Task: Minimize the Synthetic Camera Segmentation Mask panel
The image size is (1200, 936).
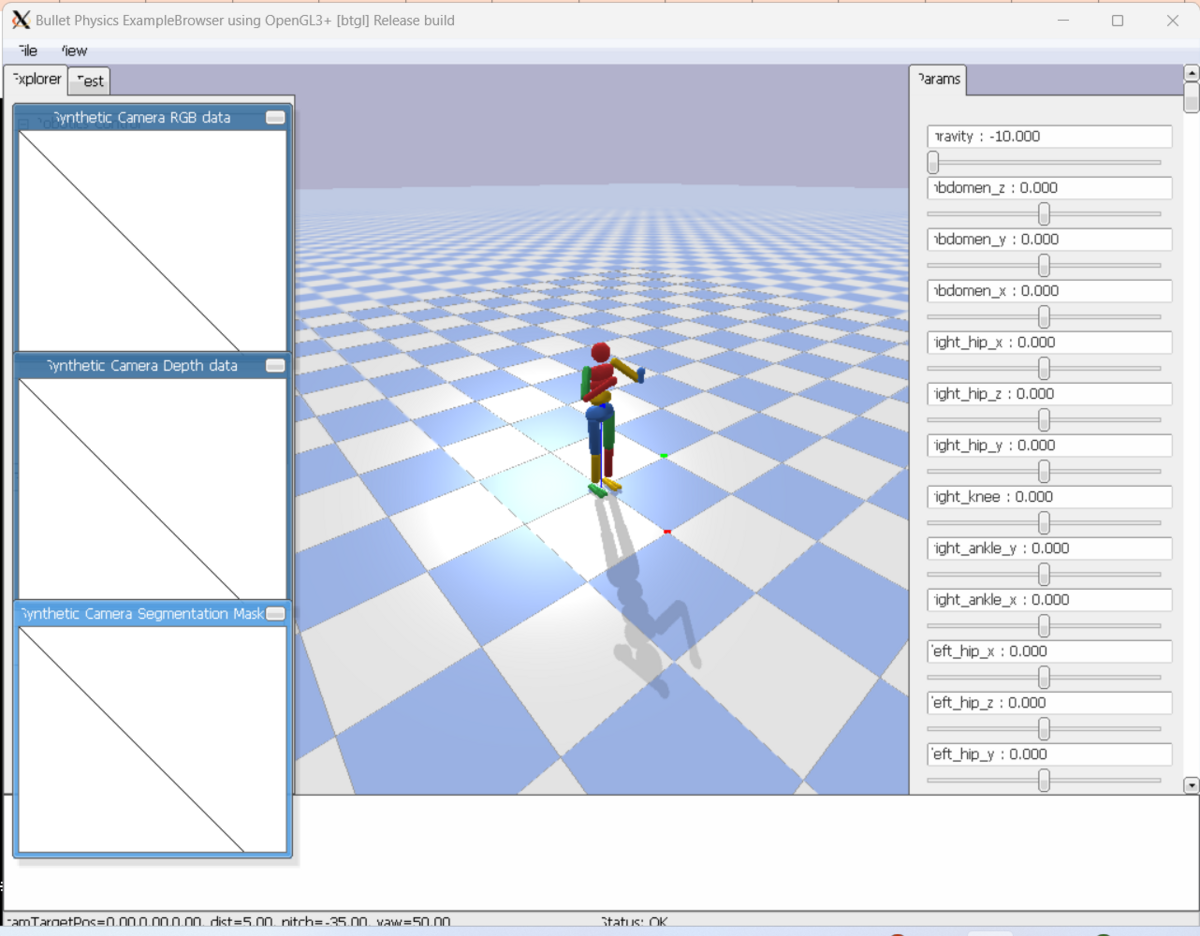Action: (x=275, y=614)
